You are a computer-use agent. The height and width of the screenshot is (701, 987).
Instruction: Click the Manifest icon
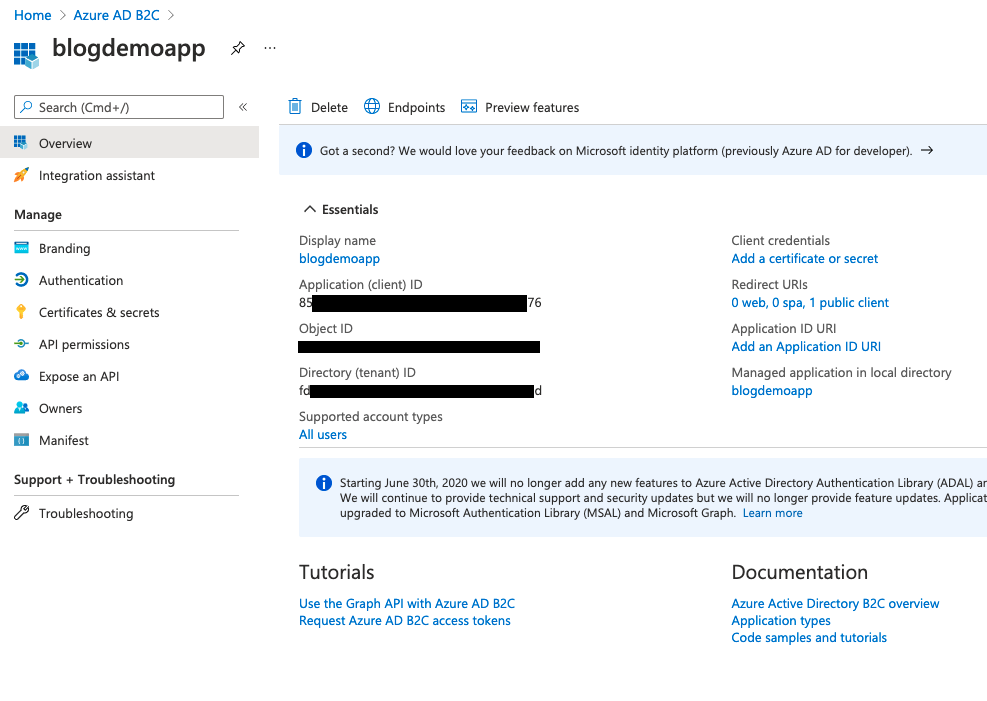pyautogui.click(x=21, y=440)
